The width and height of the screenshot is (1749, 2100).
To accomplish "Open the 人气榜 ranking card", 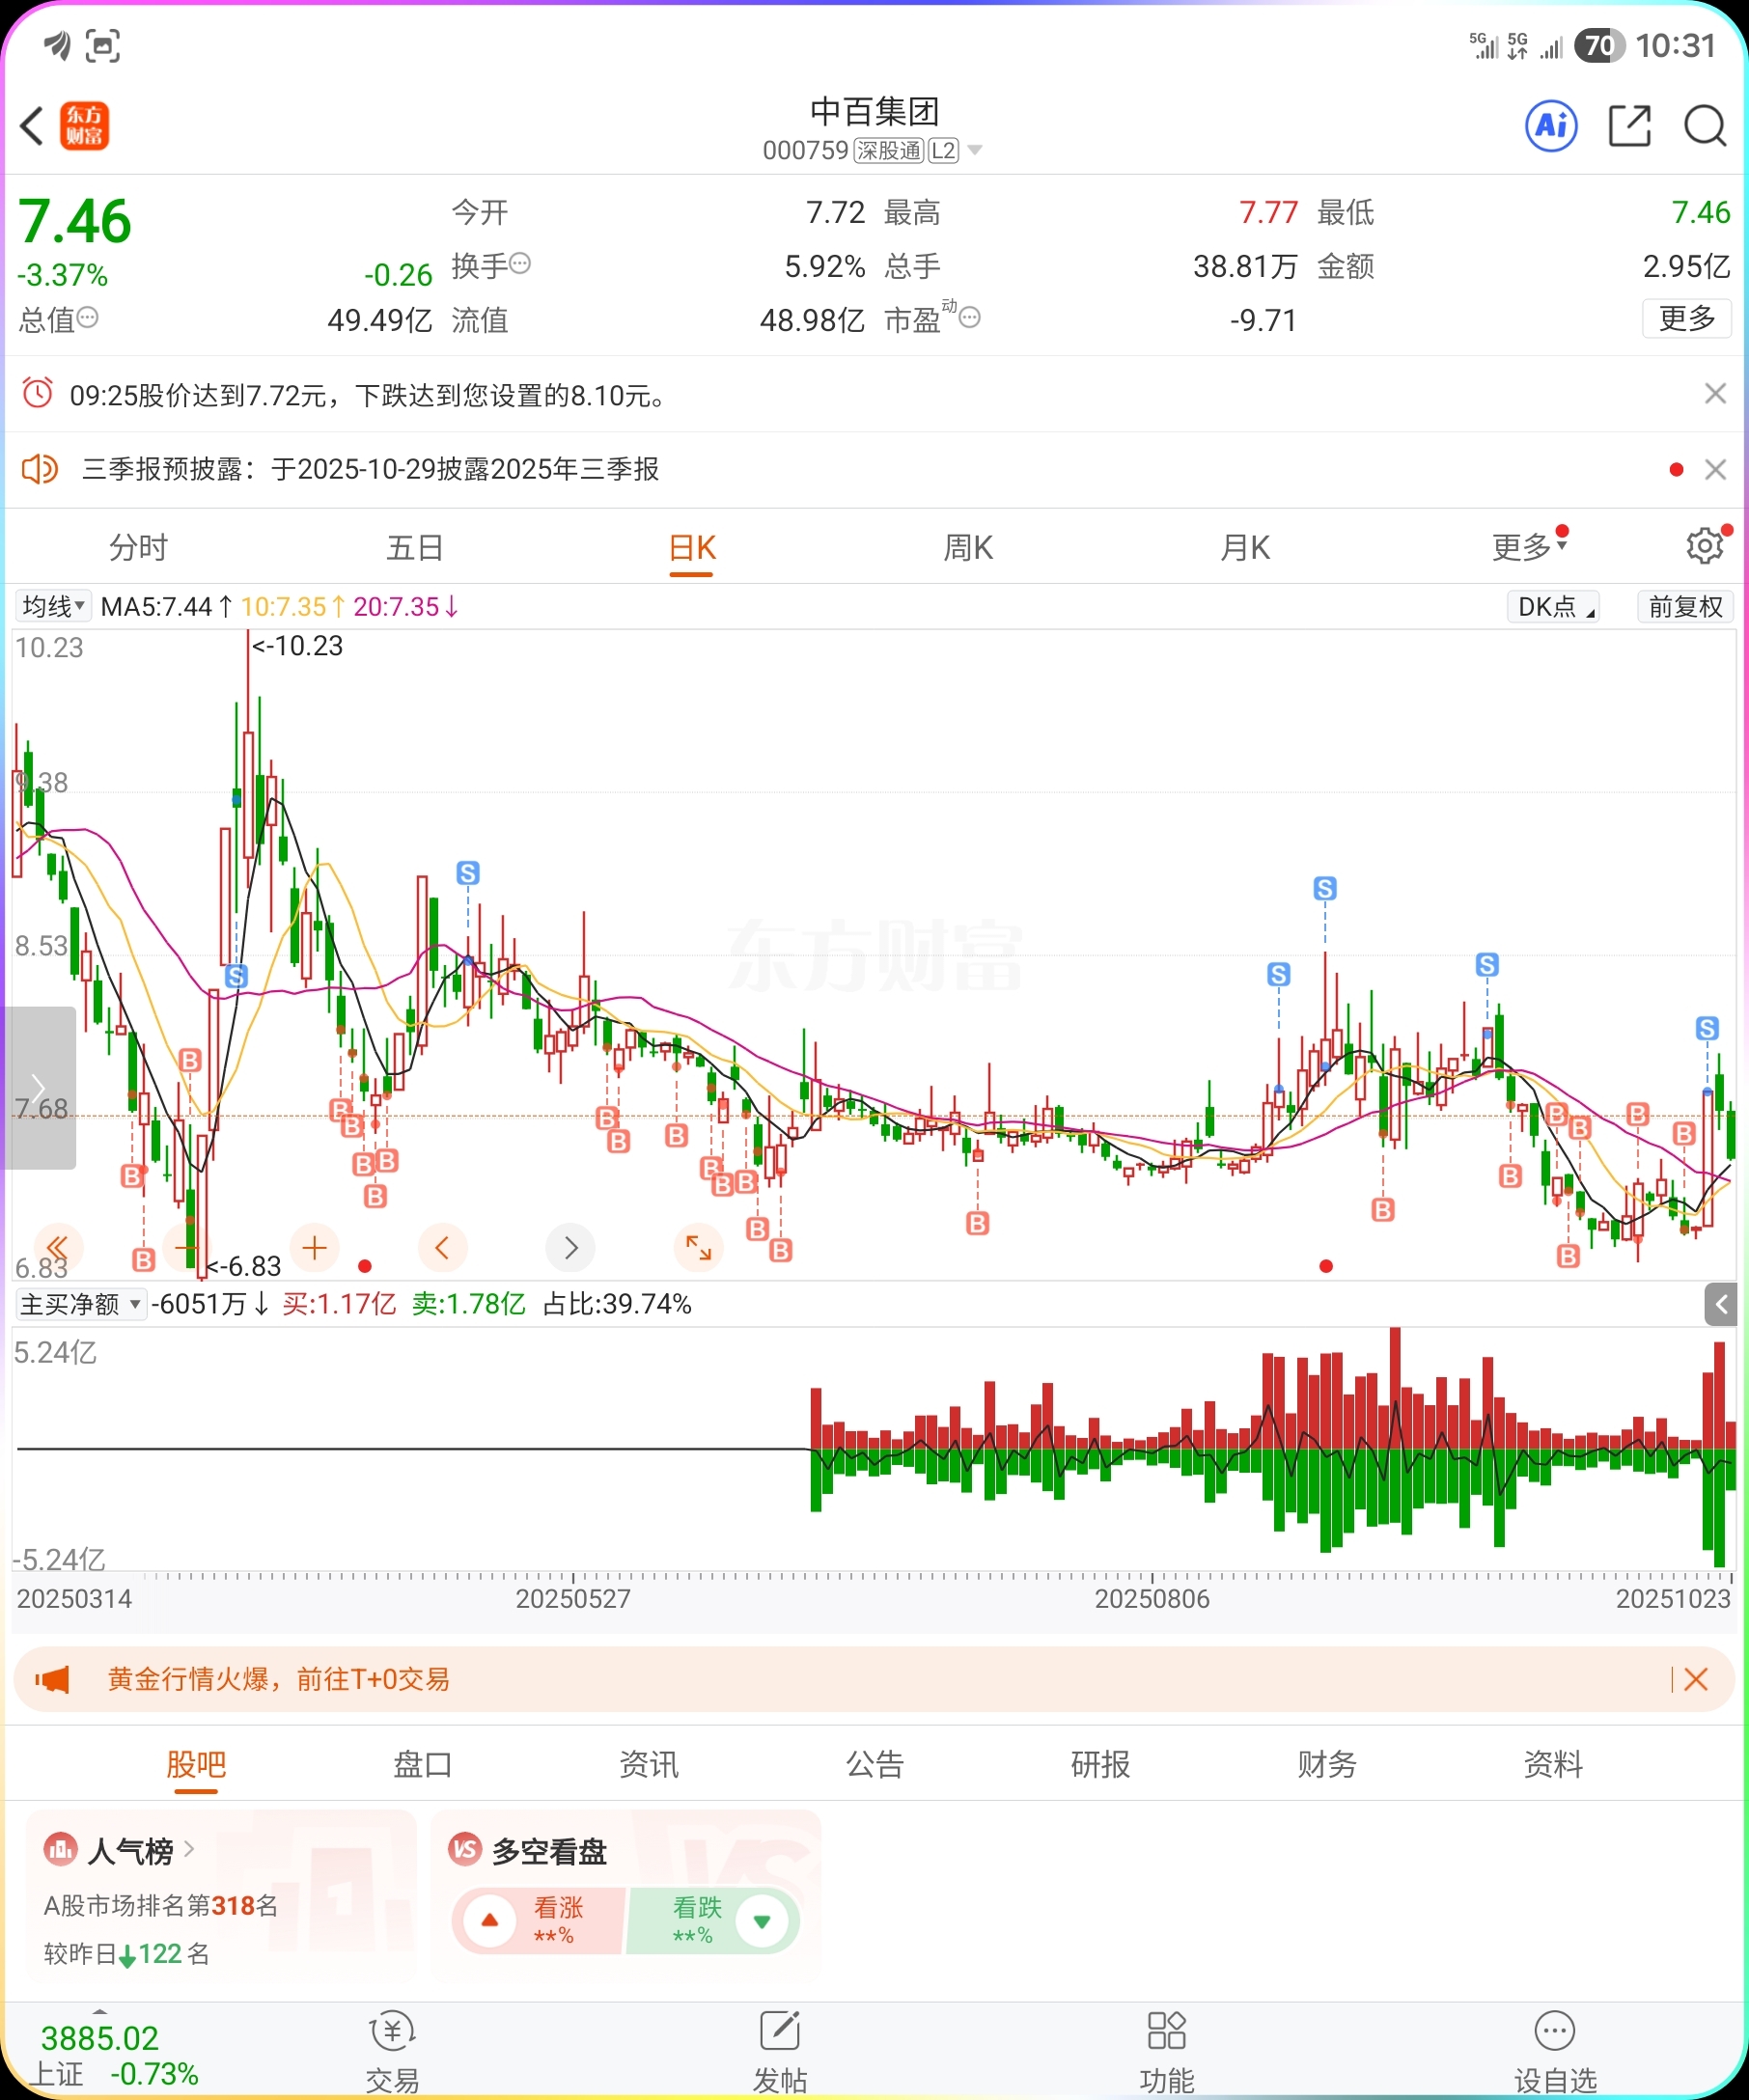I will 220,1898.
